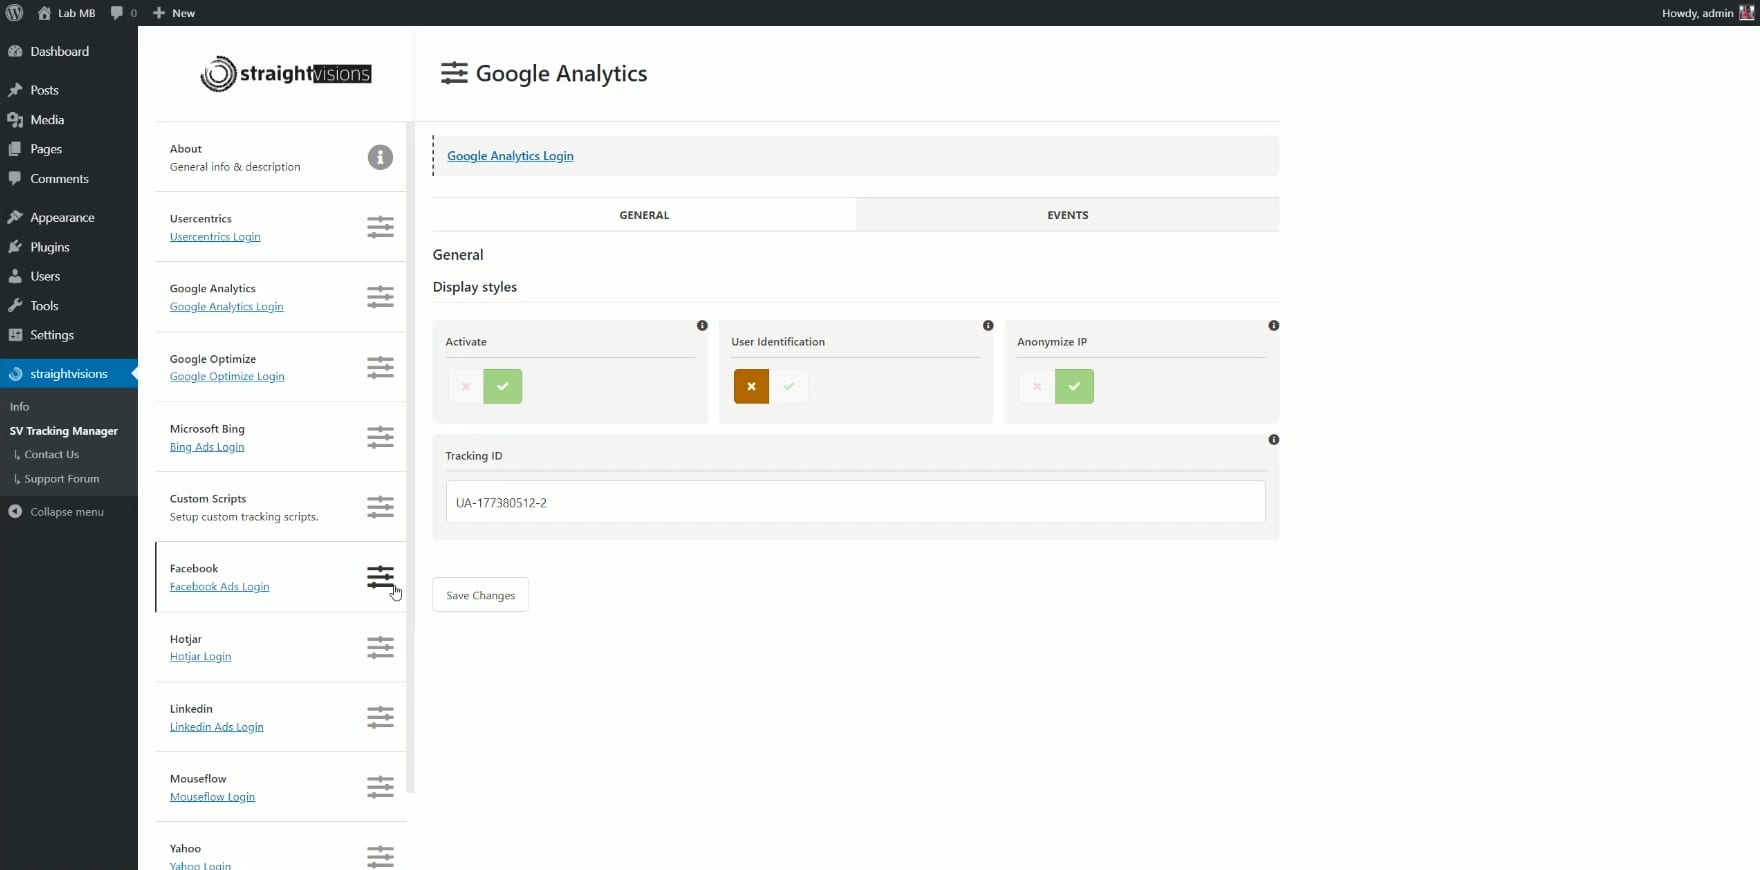This screenshot has width=1760, height=870.
Task: Switch to the GENERAL tab
Action: click(644, 215)
